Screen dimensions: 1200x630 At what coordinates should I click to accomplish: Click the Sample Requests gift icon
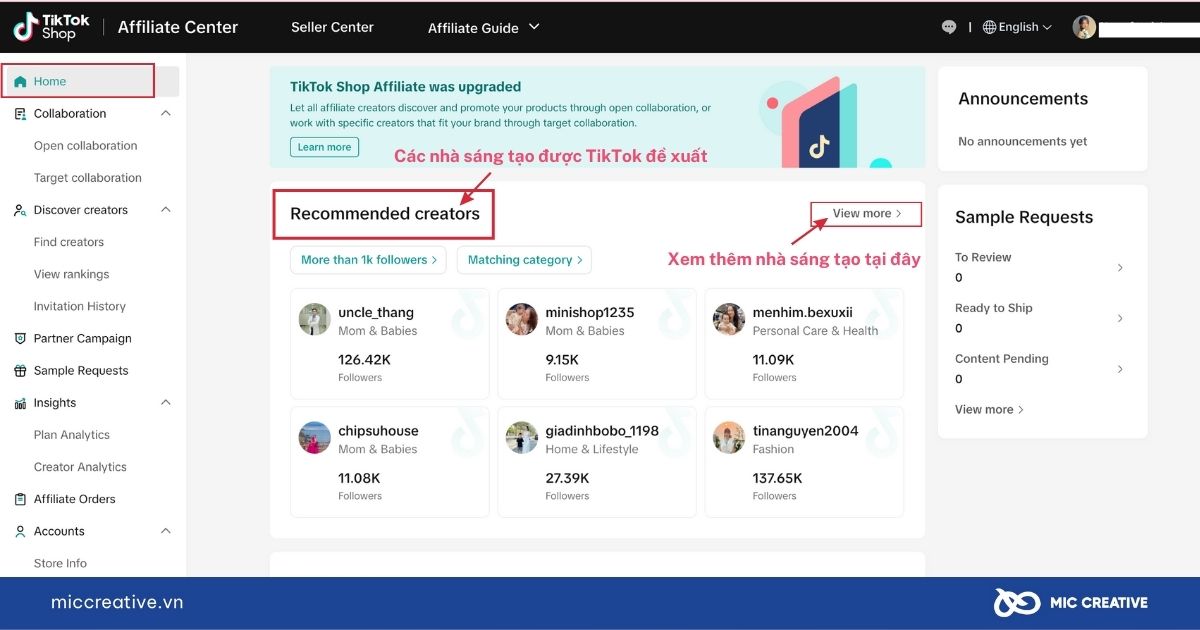[20, 371]
